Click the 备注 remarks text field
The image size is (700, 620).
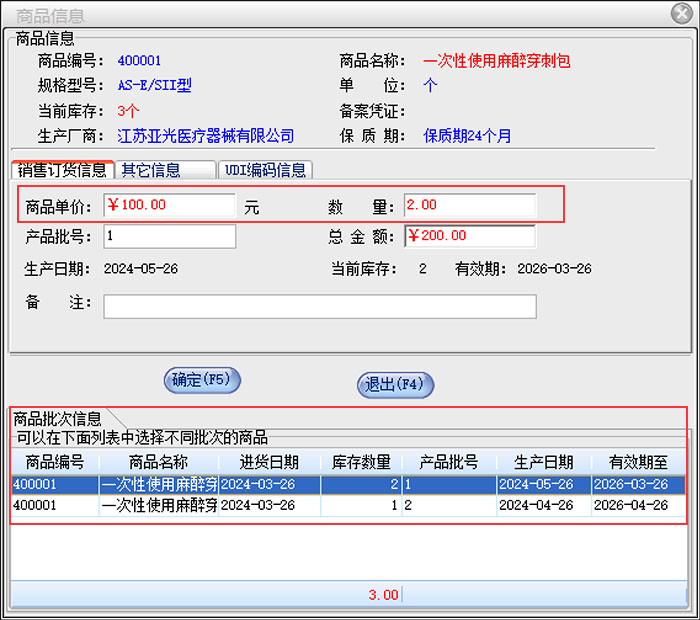click(x=319, y=306)
